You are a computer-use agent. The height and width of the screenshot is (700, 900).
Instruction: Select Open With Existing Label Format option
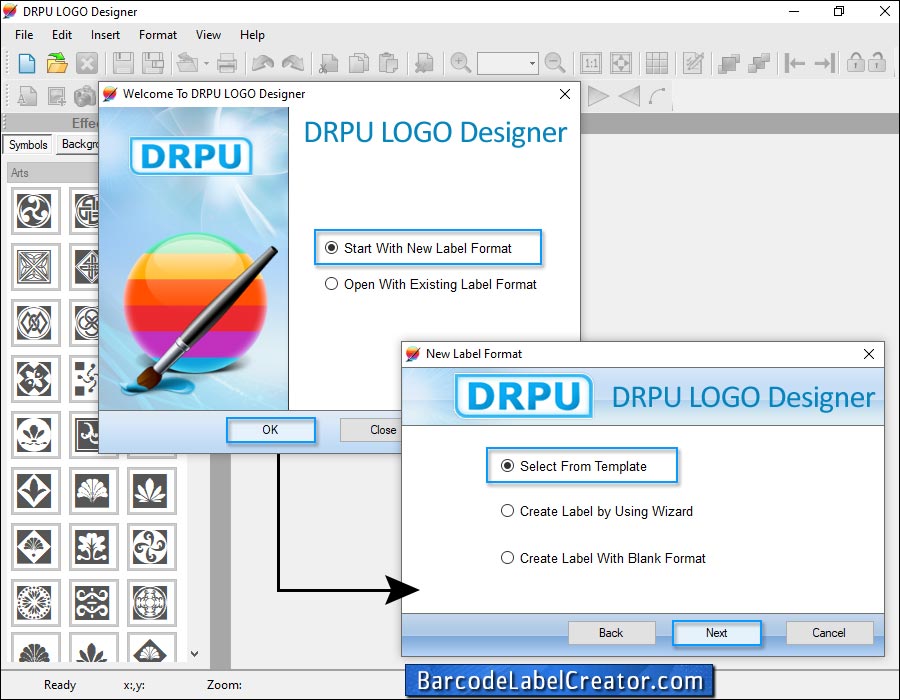430,284
